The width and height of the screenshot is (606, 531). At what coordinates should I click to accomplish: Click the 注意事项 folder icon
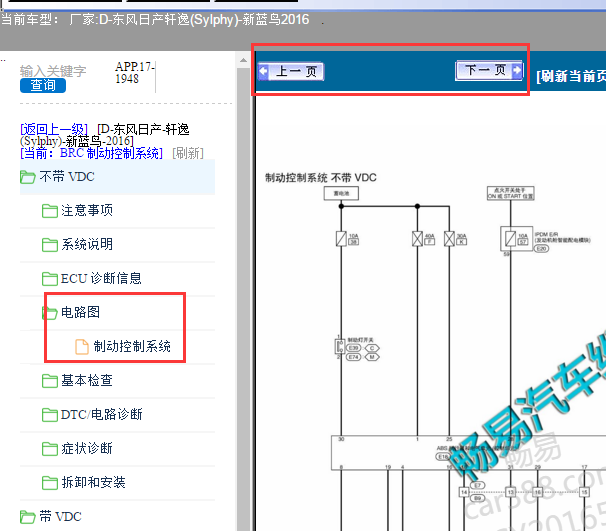pos(50,211)
